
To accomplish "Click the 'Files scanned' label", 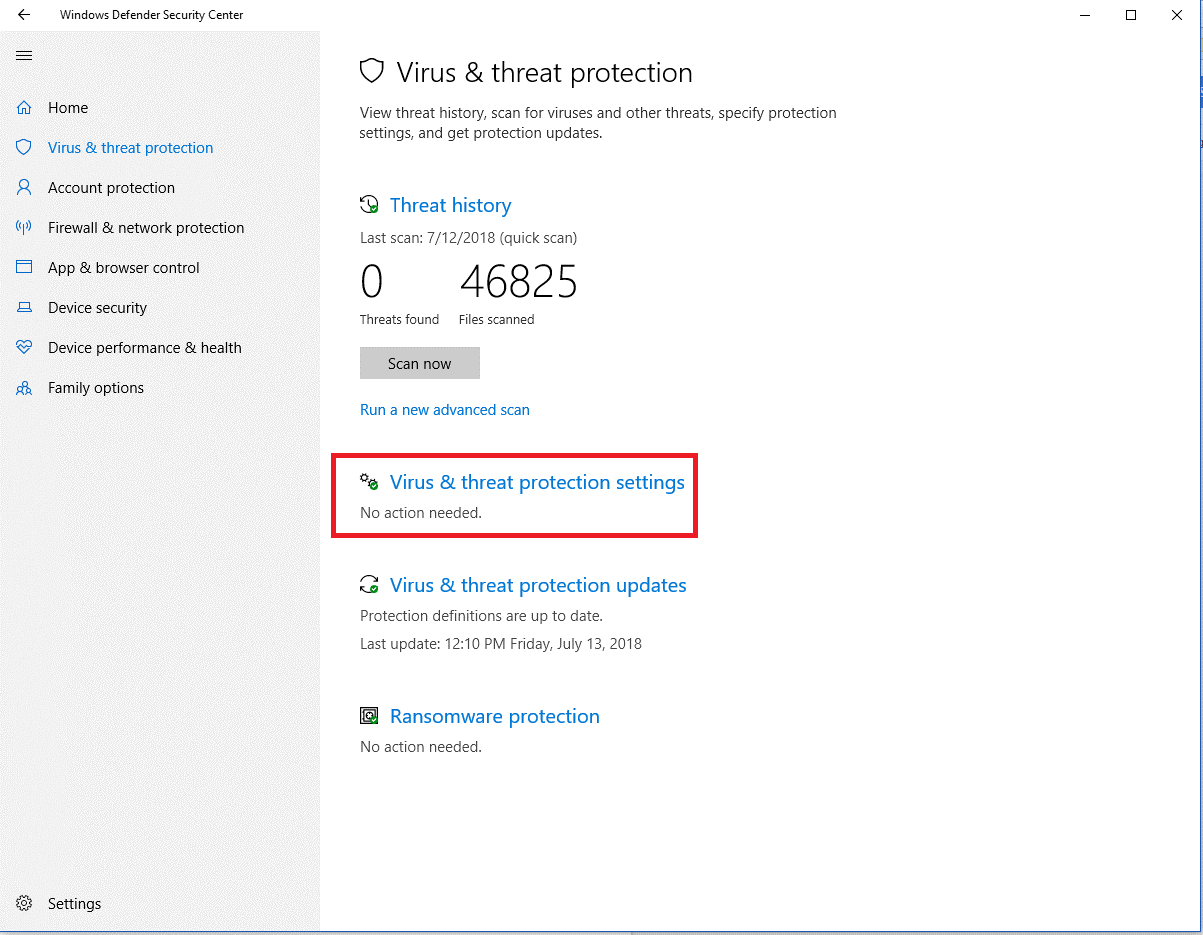I will 496,320.
